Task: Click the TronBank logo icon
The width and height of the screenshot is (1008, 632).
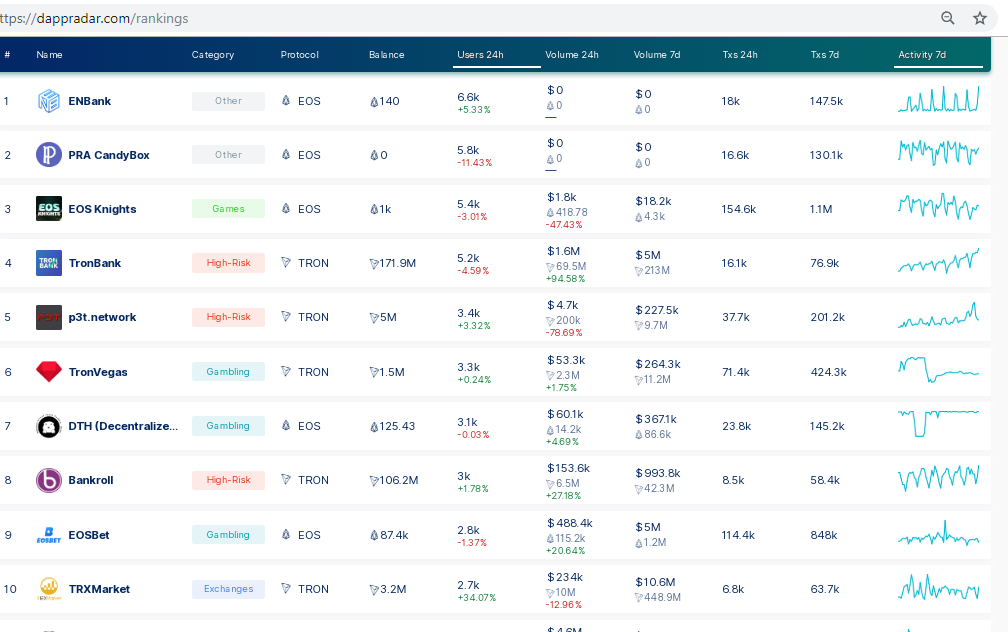Action: 49,263
